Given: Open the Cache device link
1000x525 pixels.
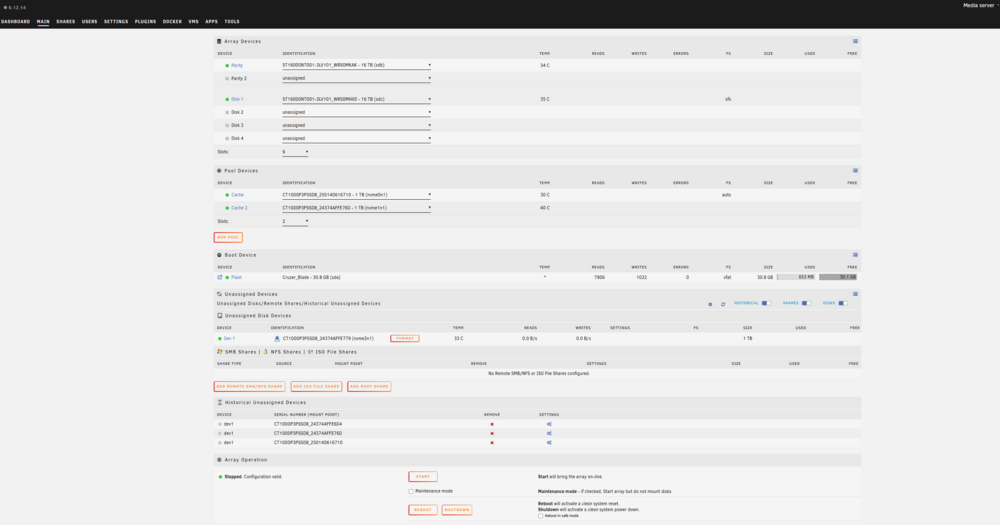Looking at the screenshot, I should pos(237,195).
